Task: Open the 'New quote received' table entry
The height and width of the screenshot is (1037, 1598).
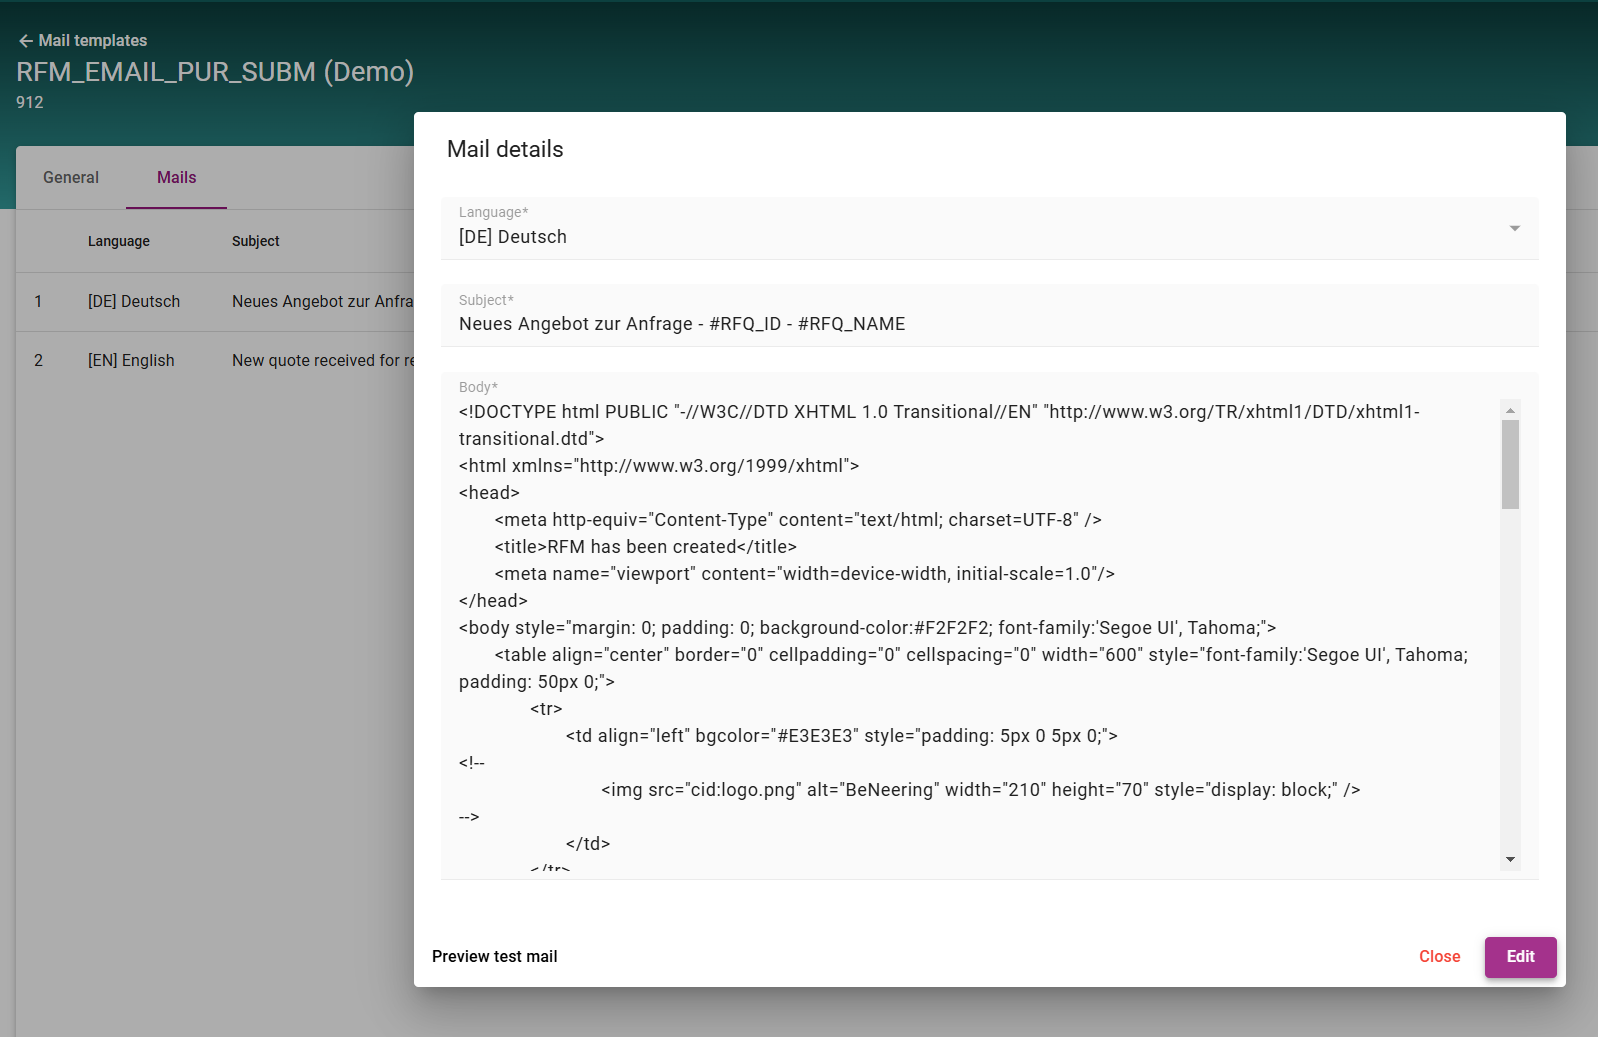Action: (x=322, y=361)
